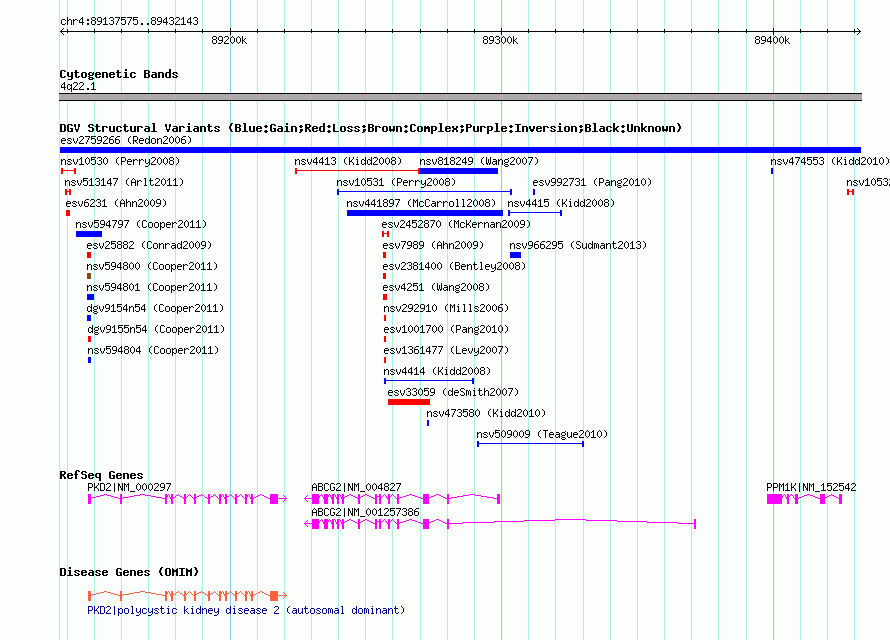Screen dimensions: 890x640
Task: Open nsv474553 (Kidd2010) variant label
Action: pos(830,161)
